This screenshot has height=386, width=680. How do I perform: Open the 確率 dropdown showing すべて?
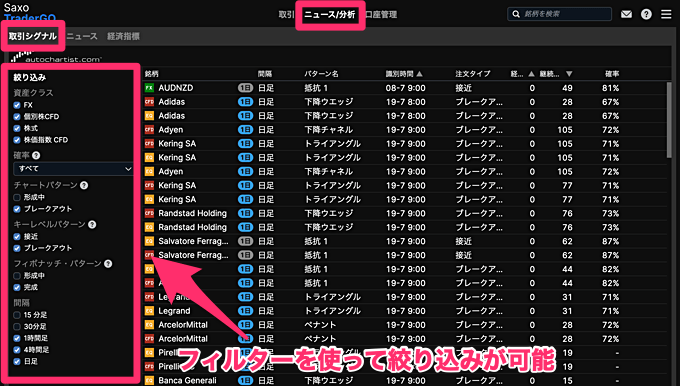click(x=73, y=169)
